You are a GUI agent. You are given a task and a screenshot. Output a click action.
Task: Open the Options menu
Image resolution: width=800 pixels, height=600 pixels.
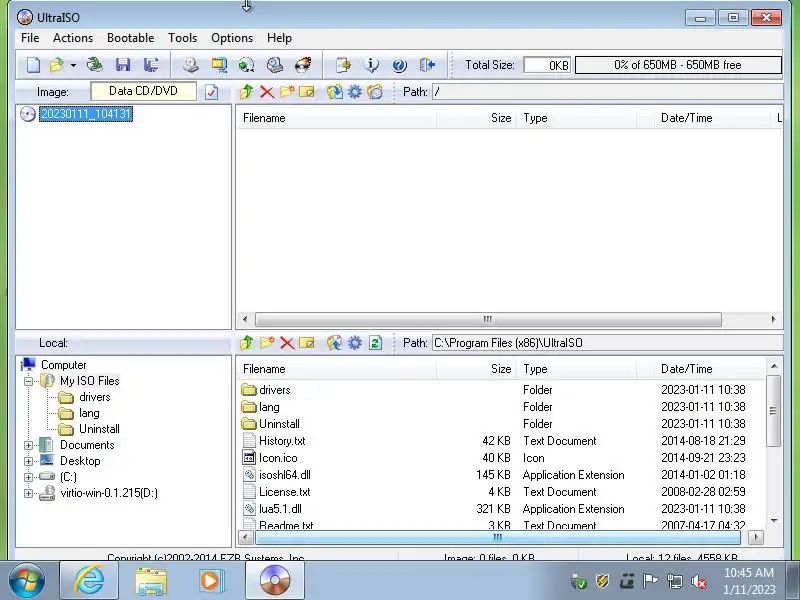pyautogui.click(x=232, y=38)
